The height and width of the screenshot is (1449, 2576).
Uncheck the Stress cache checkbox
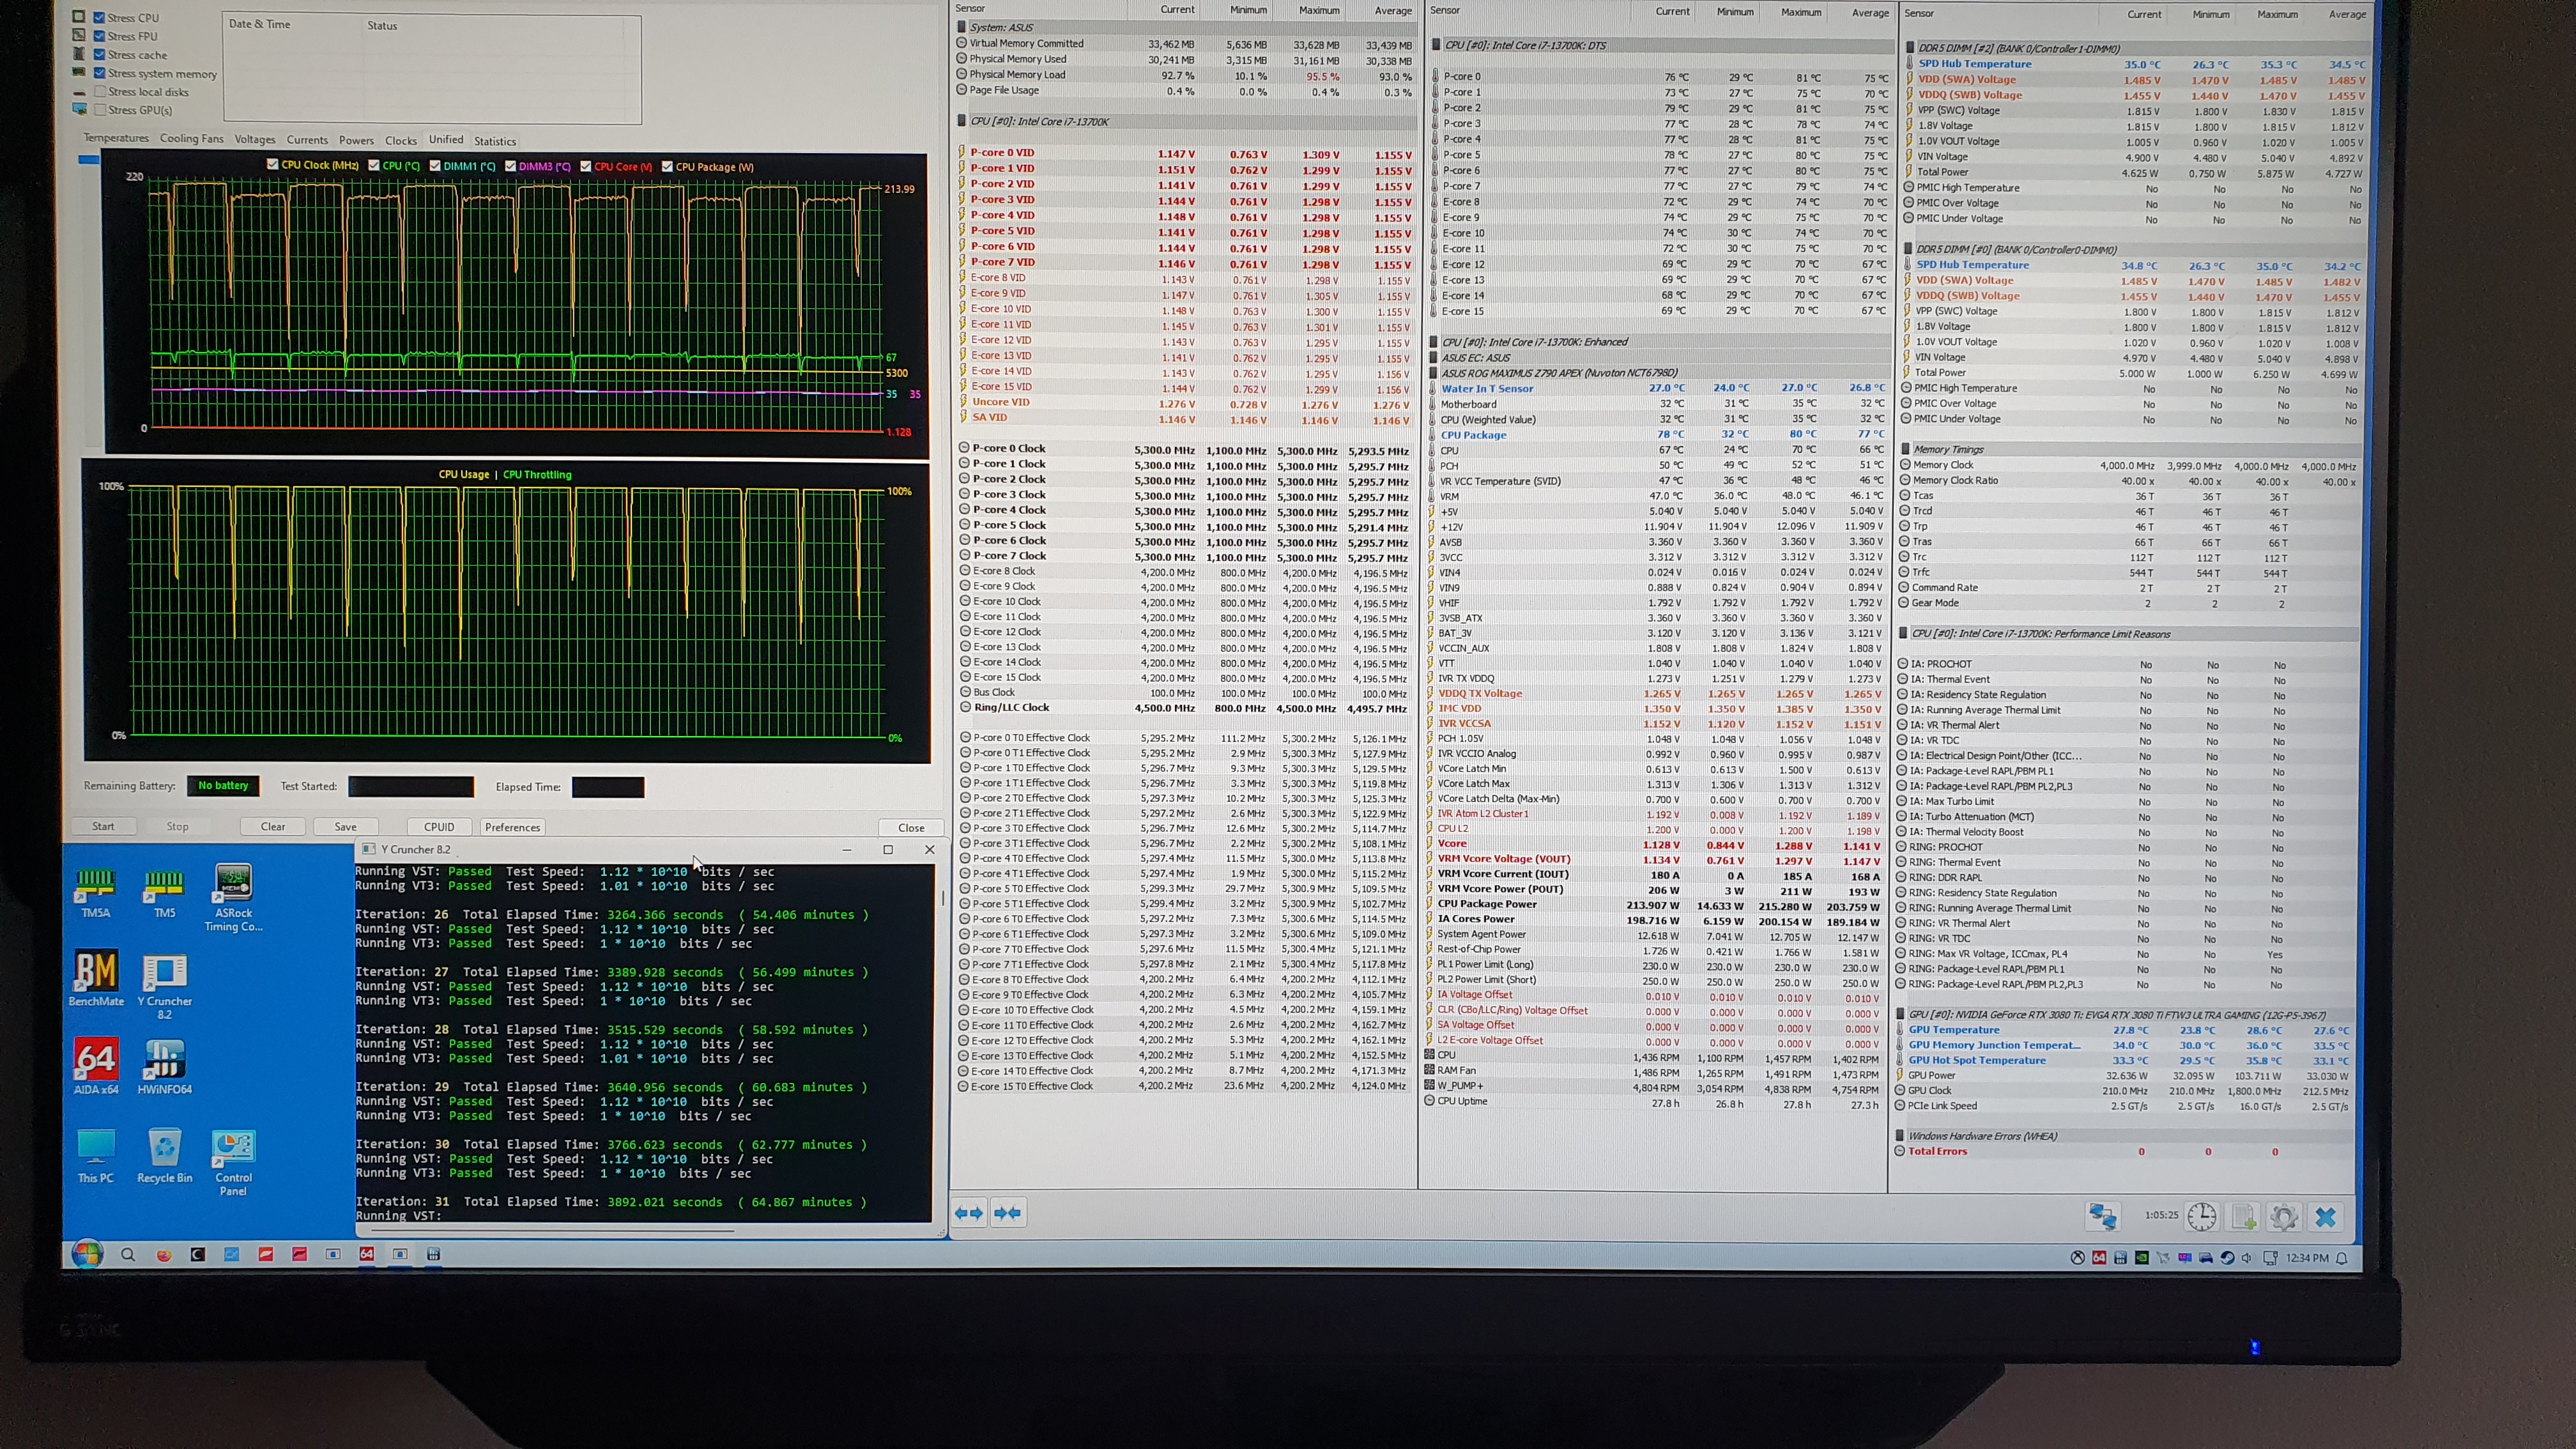(x=100, y=55)
